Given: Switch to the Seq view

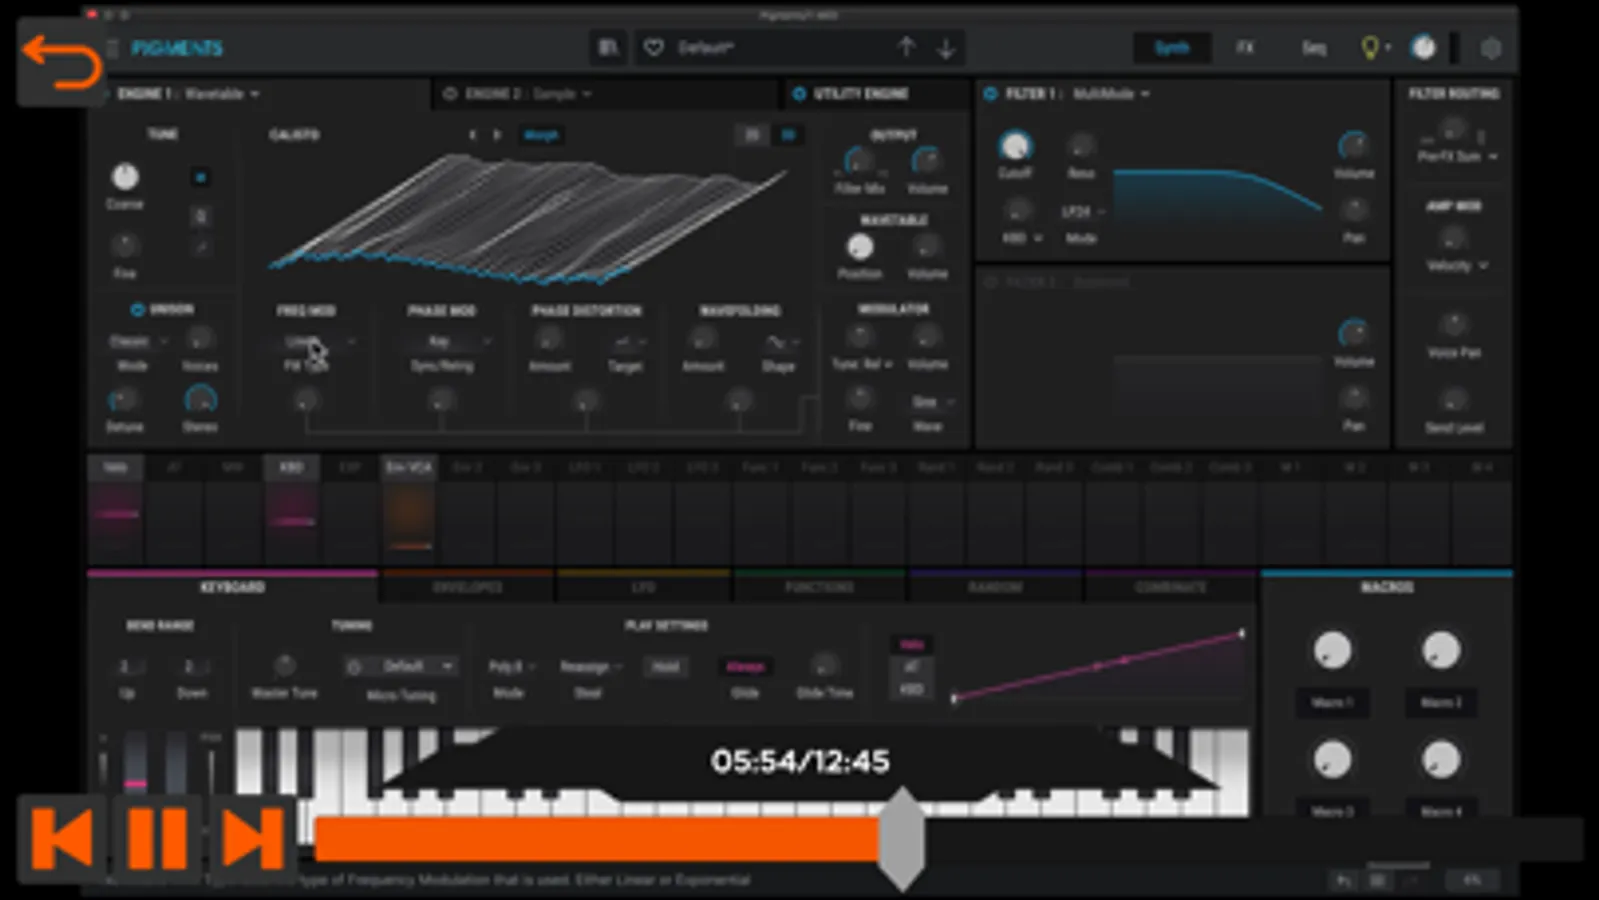Looking at the screenshot, I should (1313, 48).
